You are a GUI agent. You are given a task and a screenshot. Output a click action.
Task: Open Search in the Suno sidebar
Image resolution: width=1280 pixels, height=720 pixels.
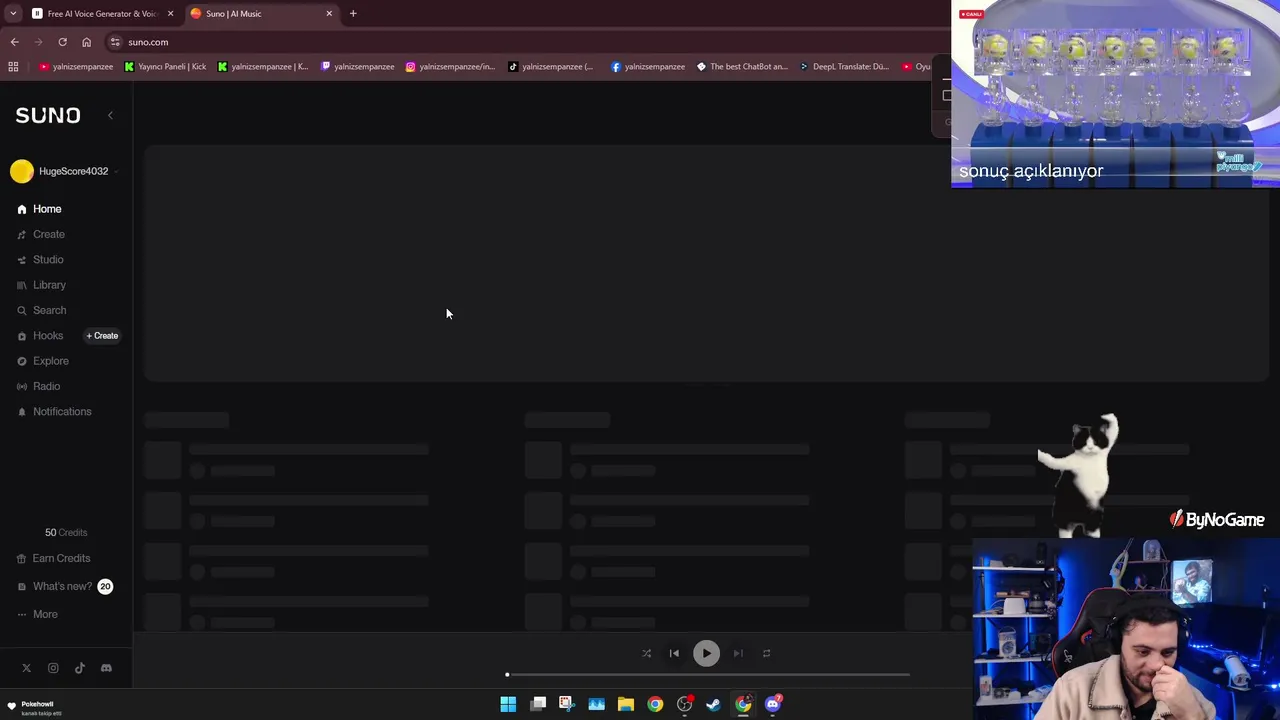(41, 310)
